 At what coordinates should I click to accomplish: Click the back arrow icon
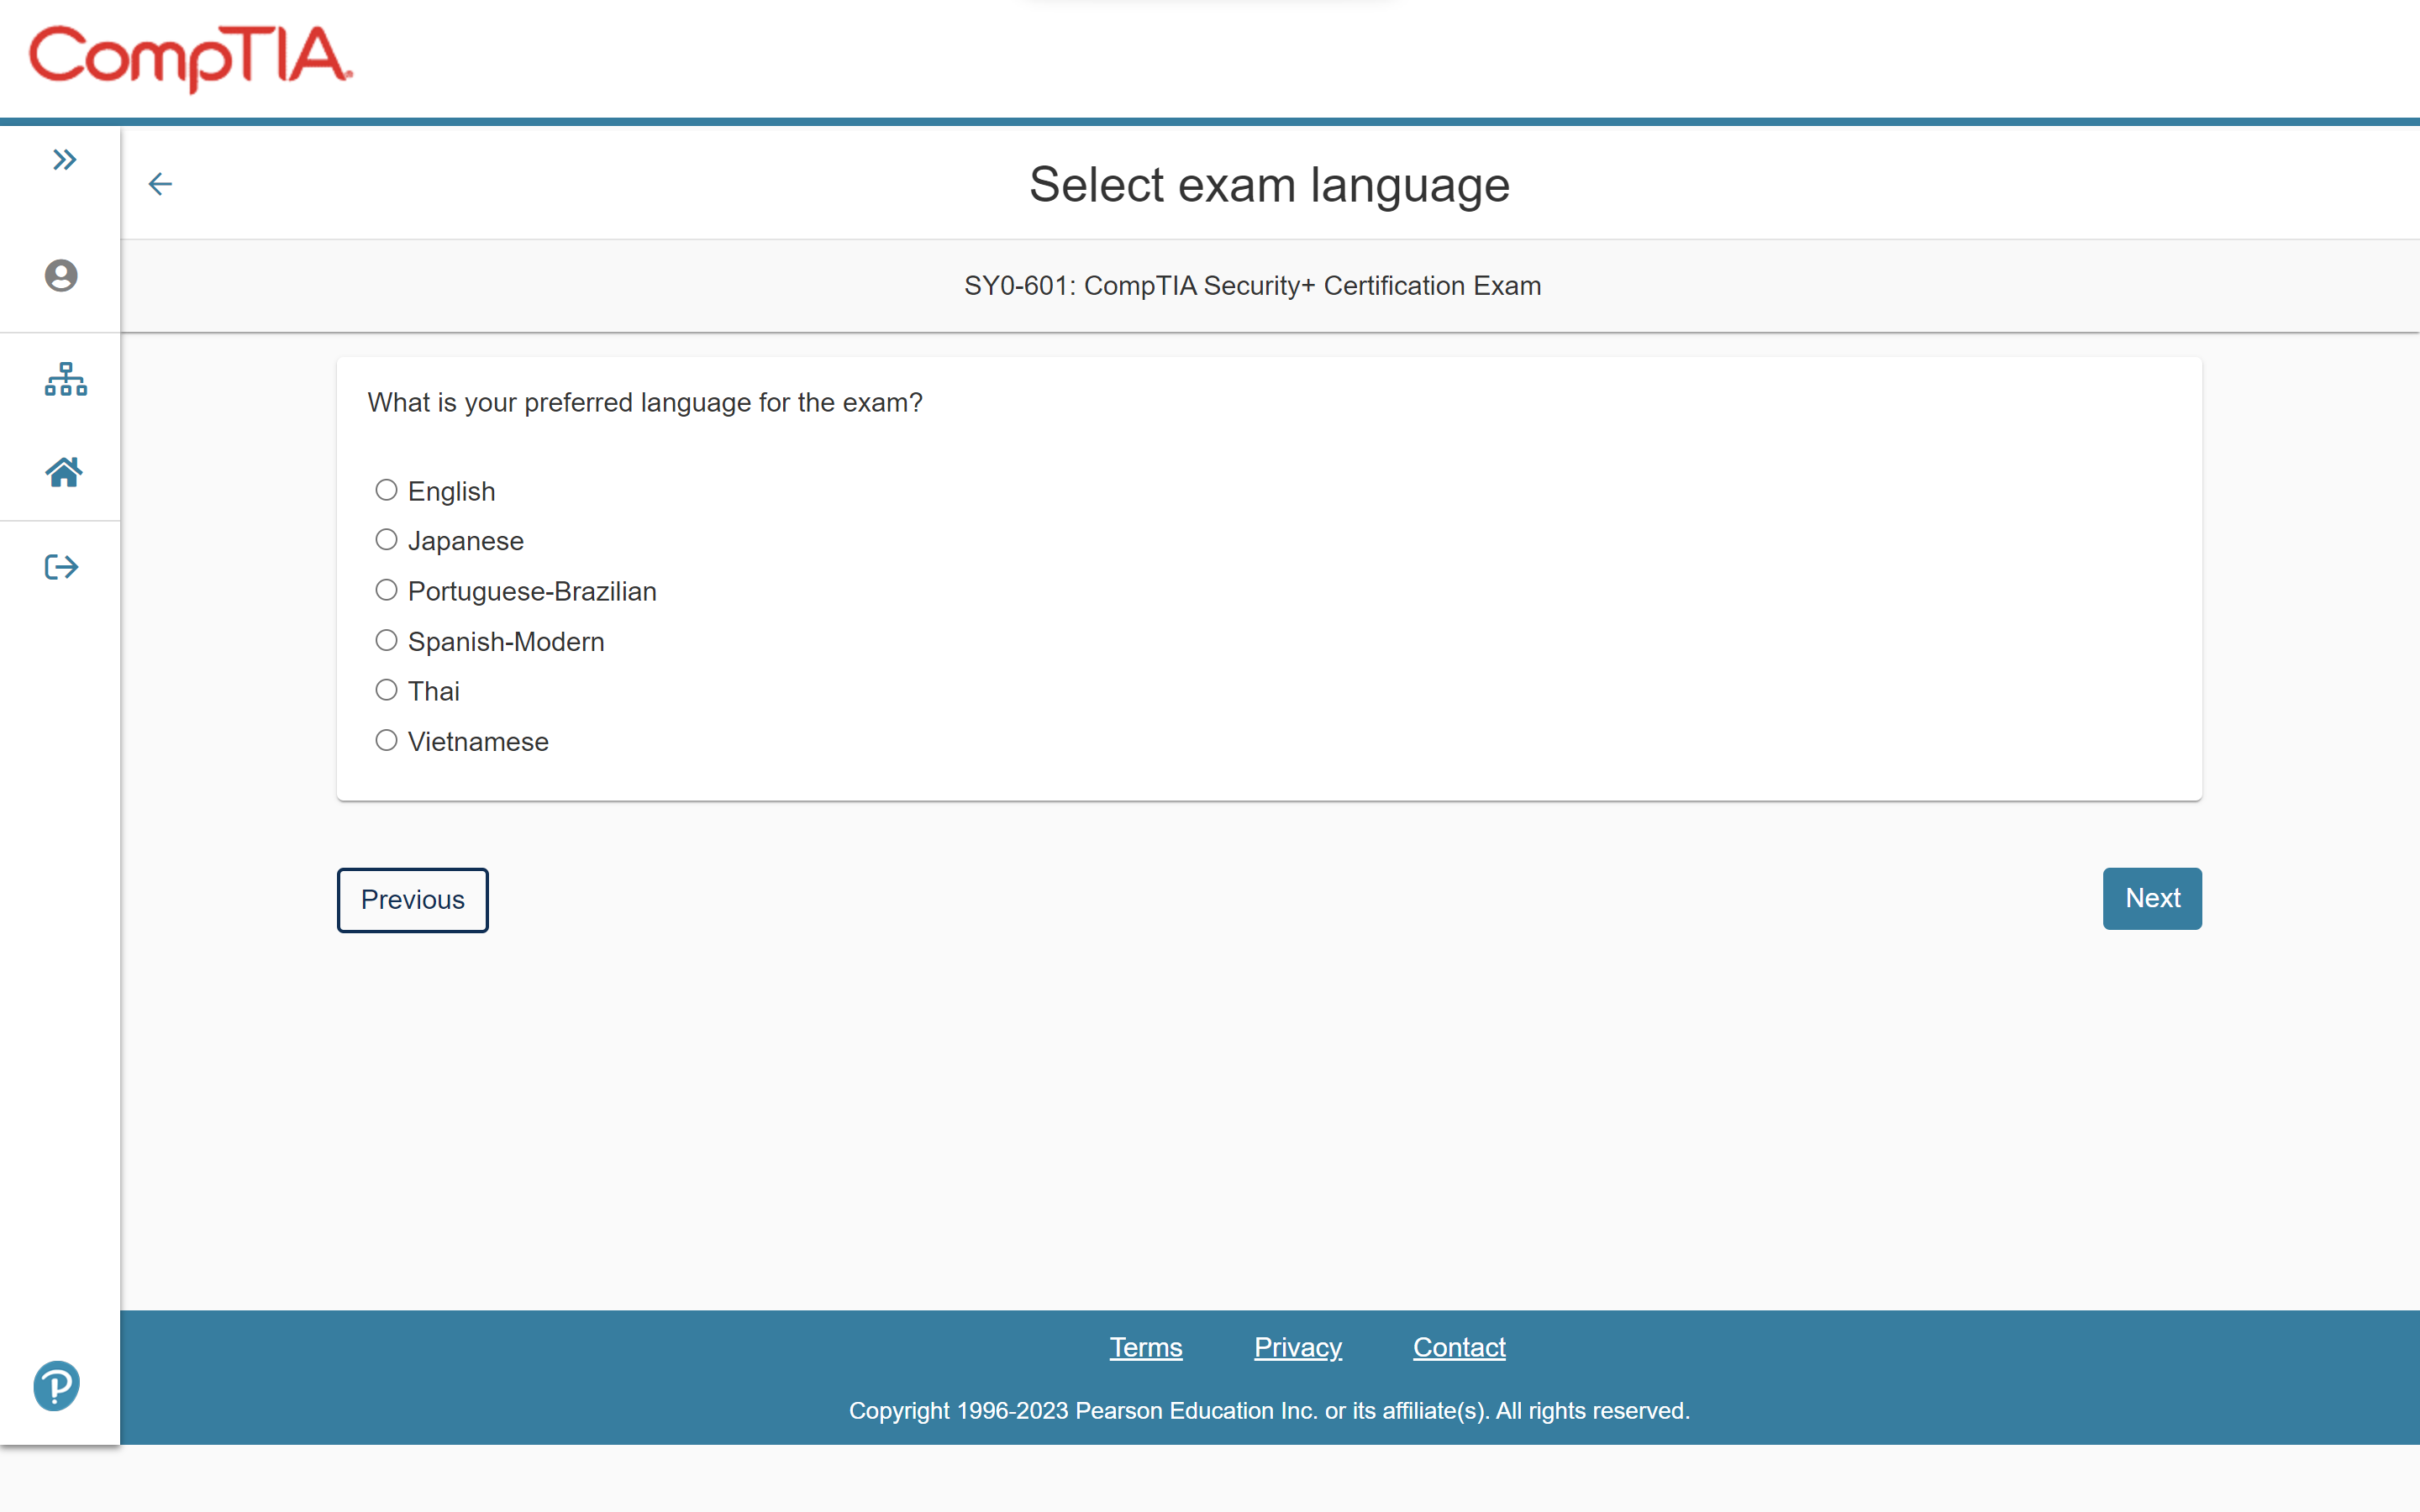click(160, 184)
